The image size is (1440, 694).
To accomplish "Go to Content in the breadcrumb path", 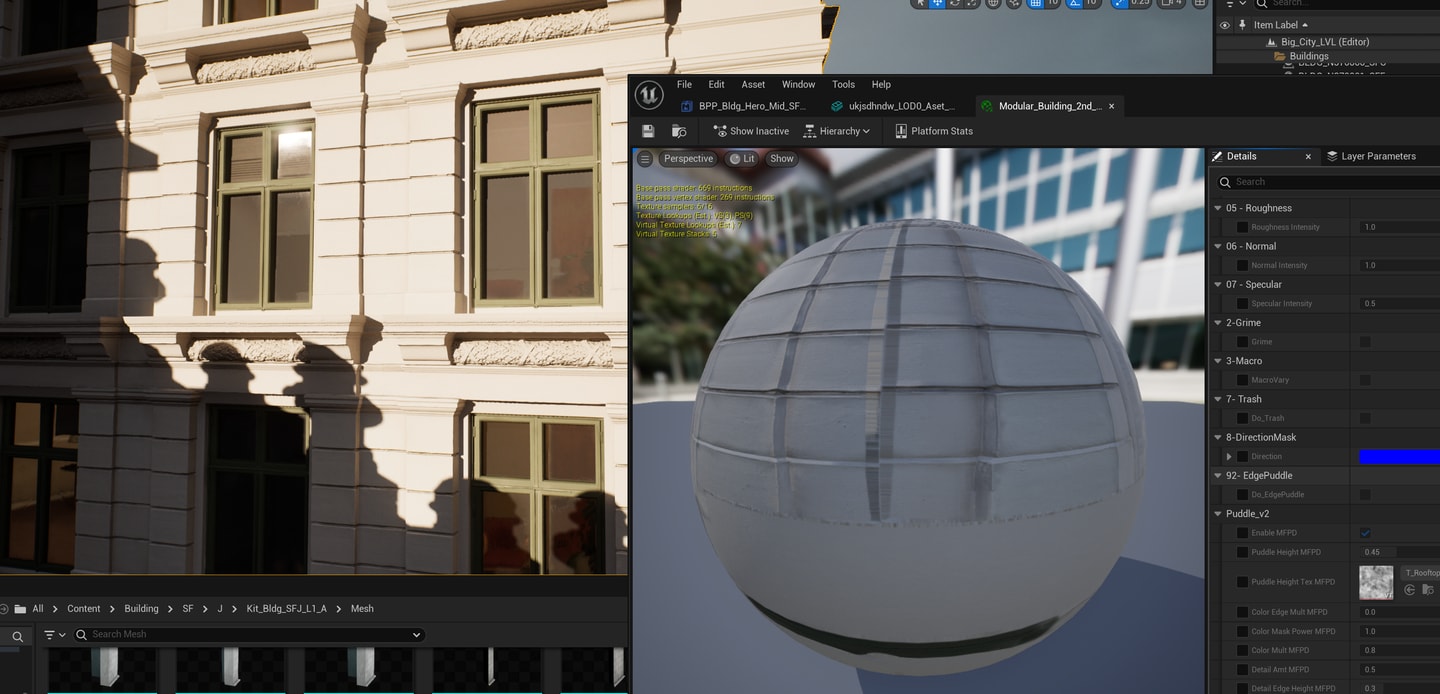I will [84, 609].
